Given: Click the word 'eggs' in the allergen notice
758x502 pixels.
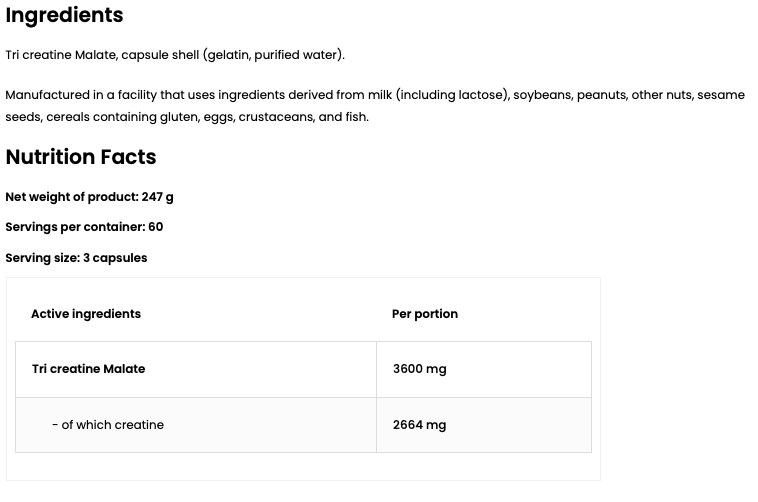Looking at the screenshot, I should click(215, 117).
